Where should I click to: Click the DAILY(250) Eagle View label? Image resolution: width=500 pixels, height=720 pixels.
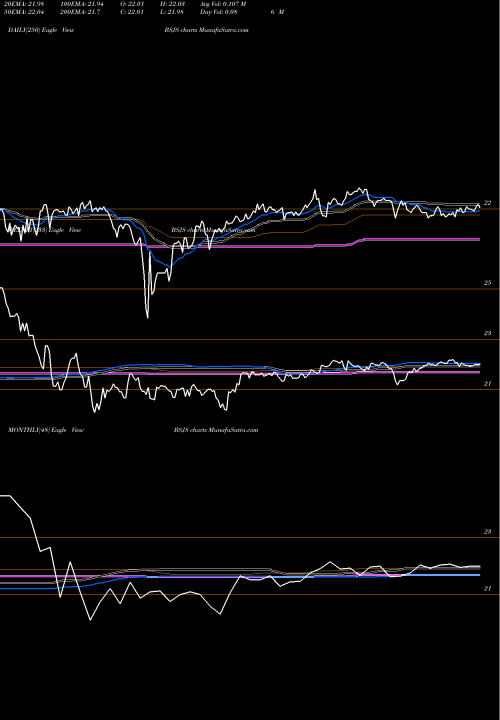(41, 30)
